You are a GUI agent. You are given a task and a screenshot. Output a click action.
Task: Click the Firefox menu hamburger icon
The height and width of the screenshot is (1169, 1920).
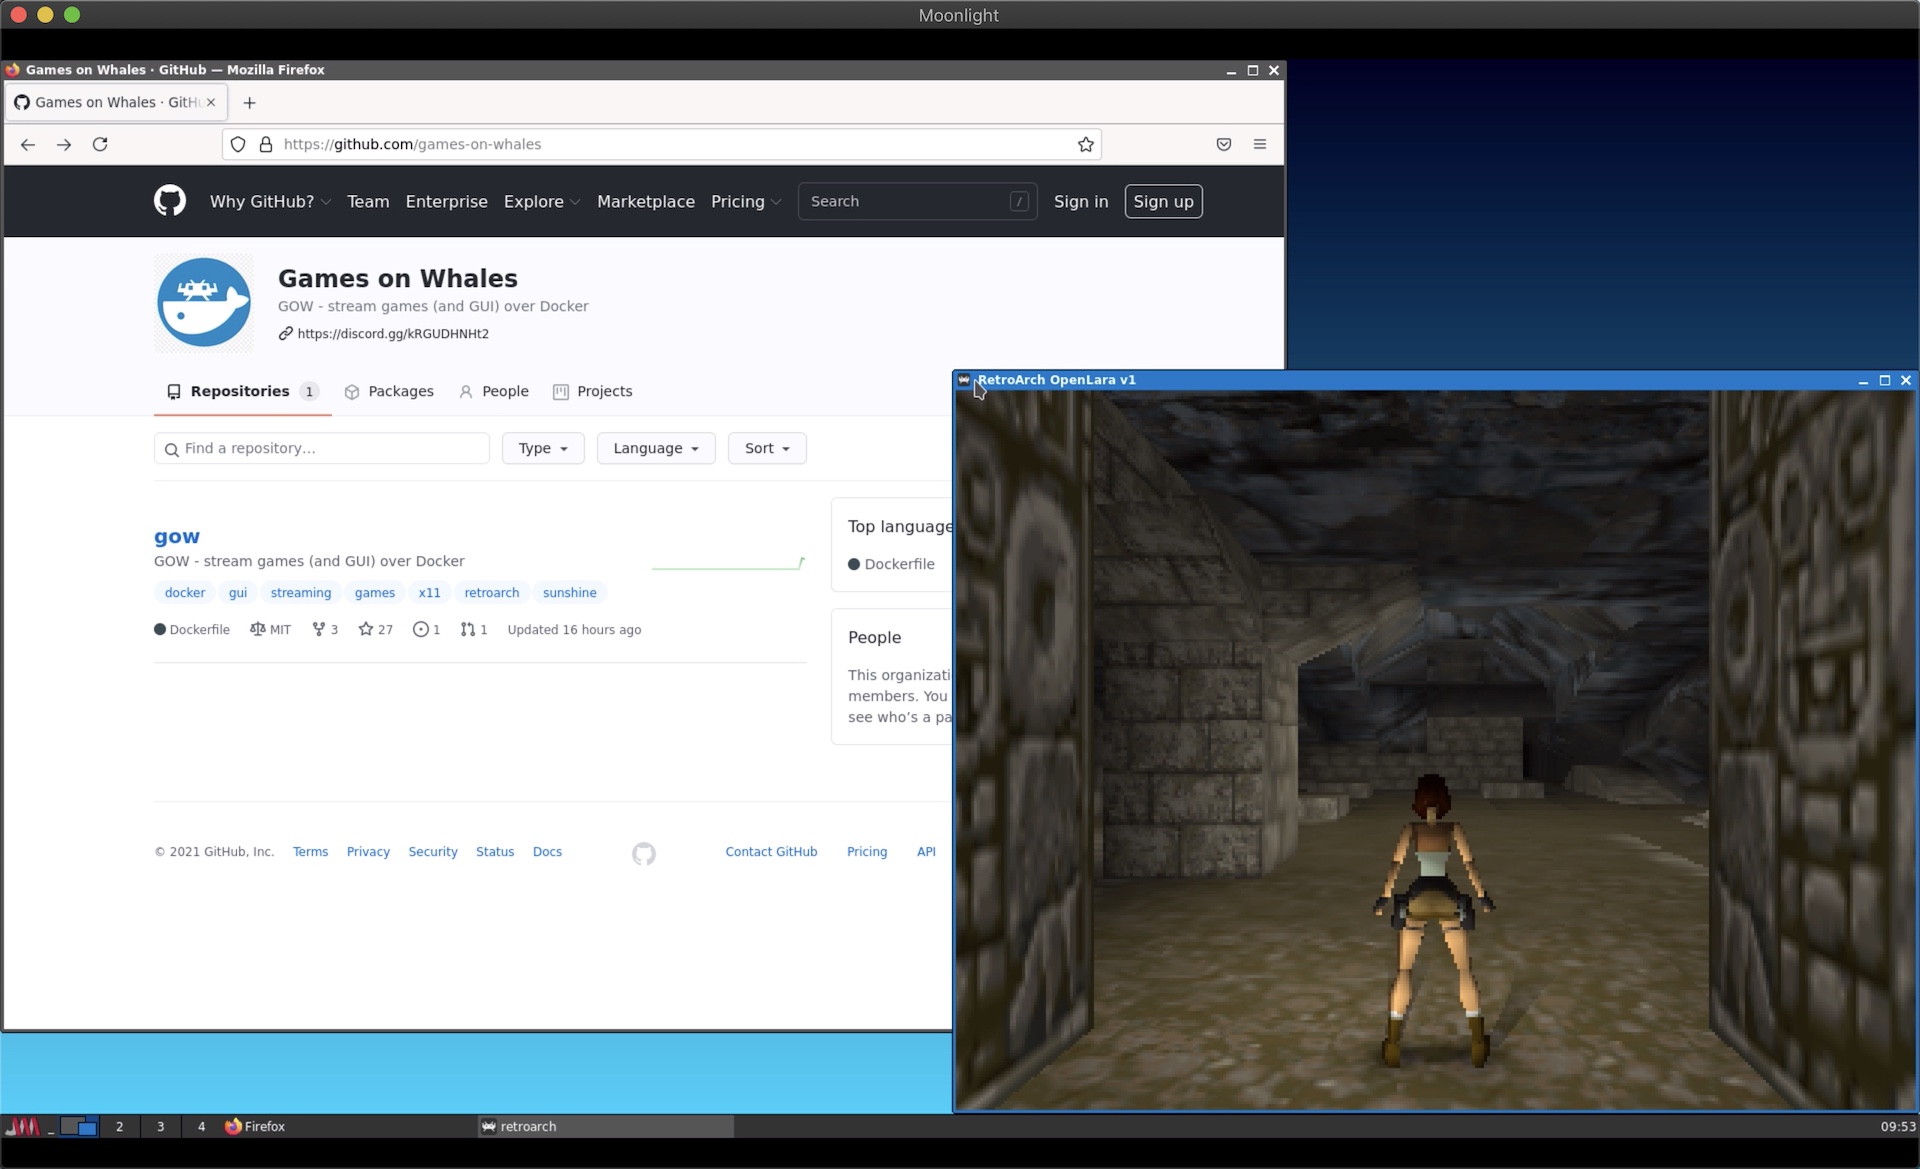[x=1260, y=144]
